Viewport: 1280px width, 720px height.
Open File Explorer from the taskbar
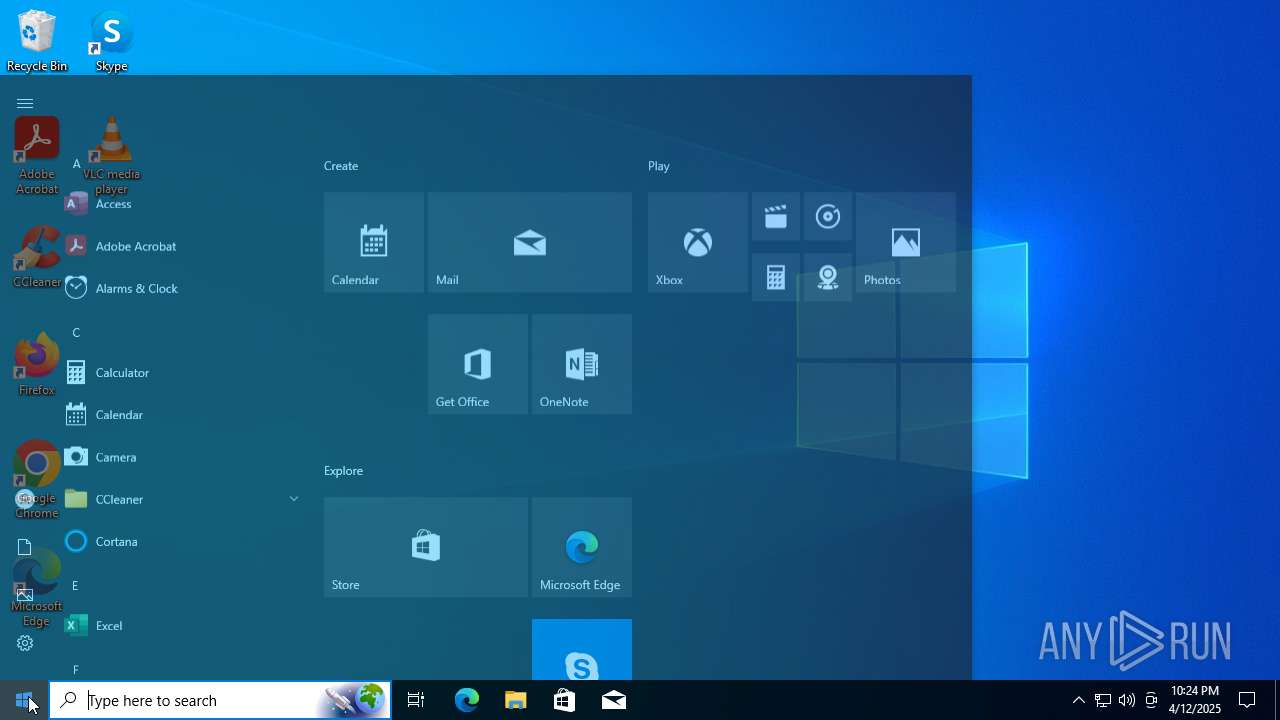pos(516,700)
